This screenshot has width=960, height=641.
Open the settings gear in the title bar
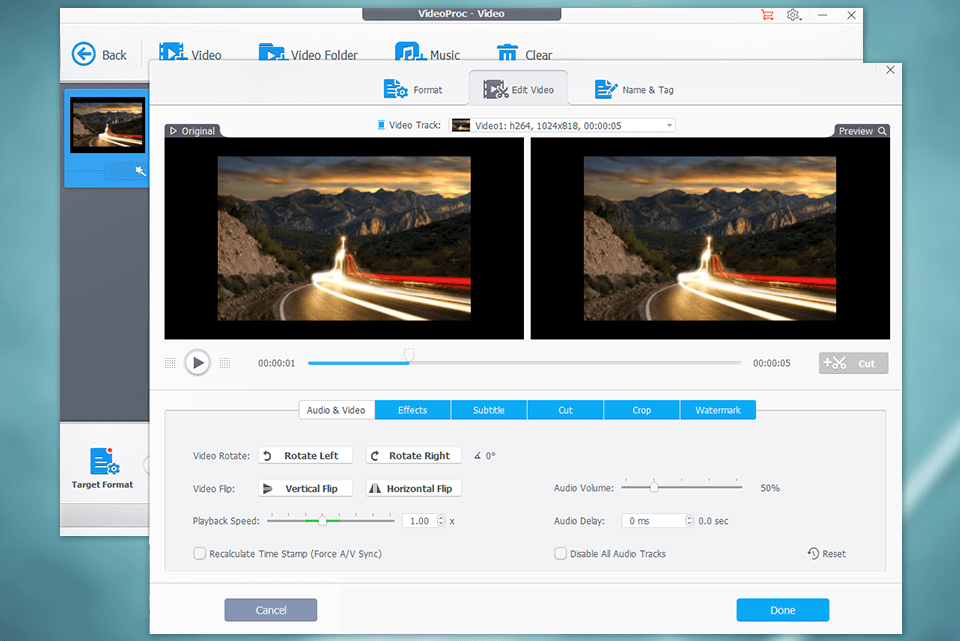(x=793, y=15)
